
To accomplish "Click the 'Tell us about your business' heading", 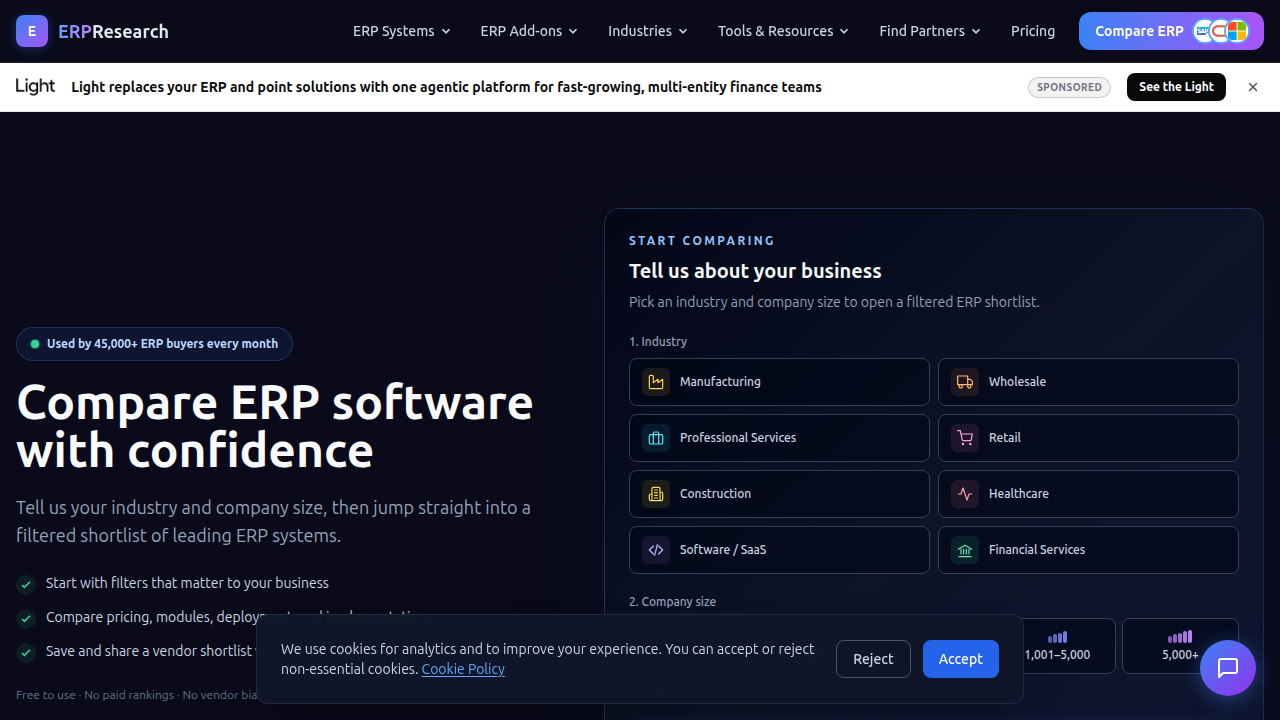I will tap(755, 271).
